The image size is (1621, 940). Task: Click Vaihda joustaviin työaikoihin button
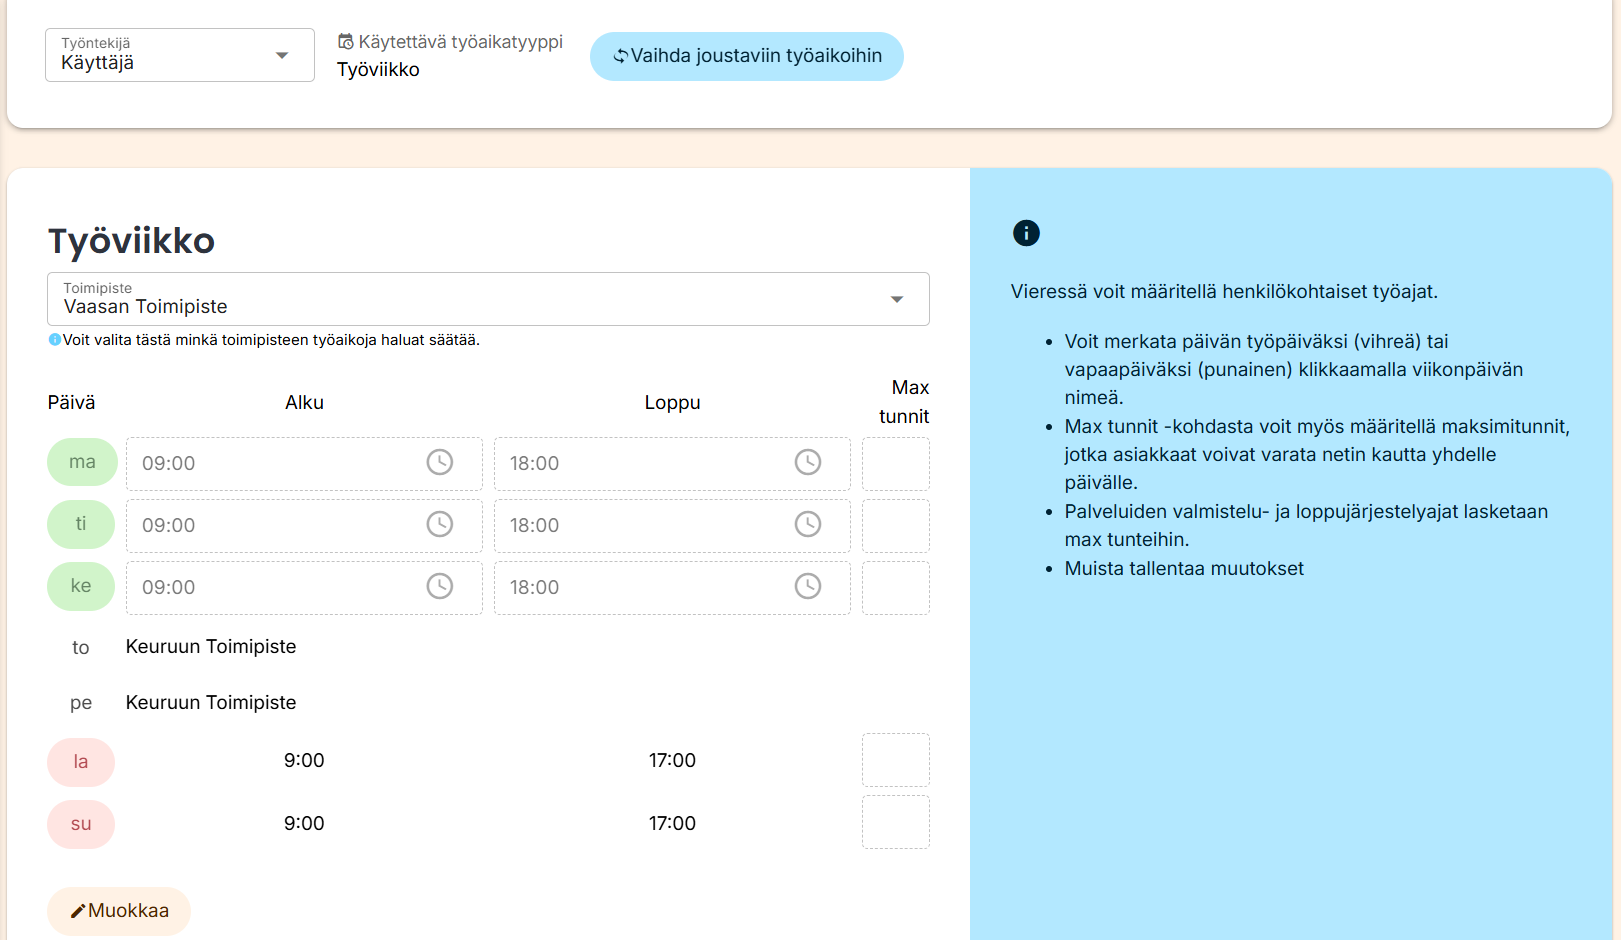[x=746, y=56]
